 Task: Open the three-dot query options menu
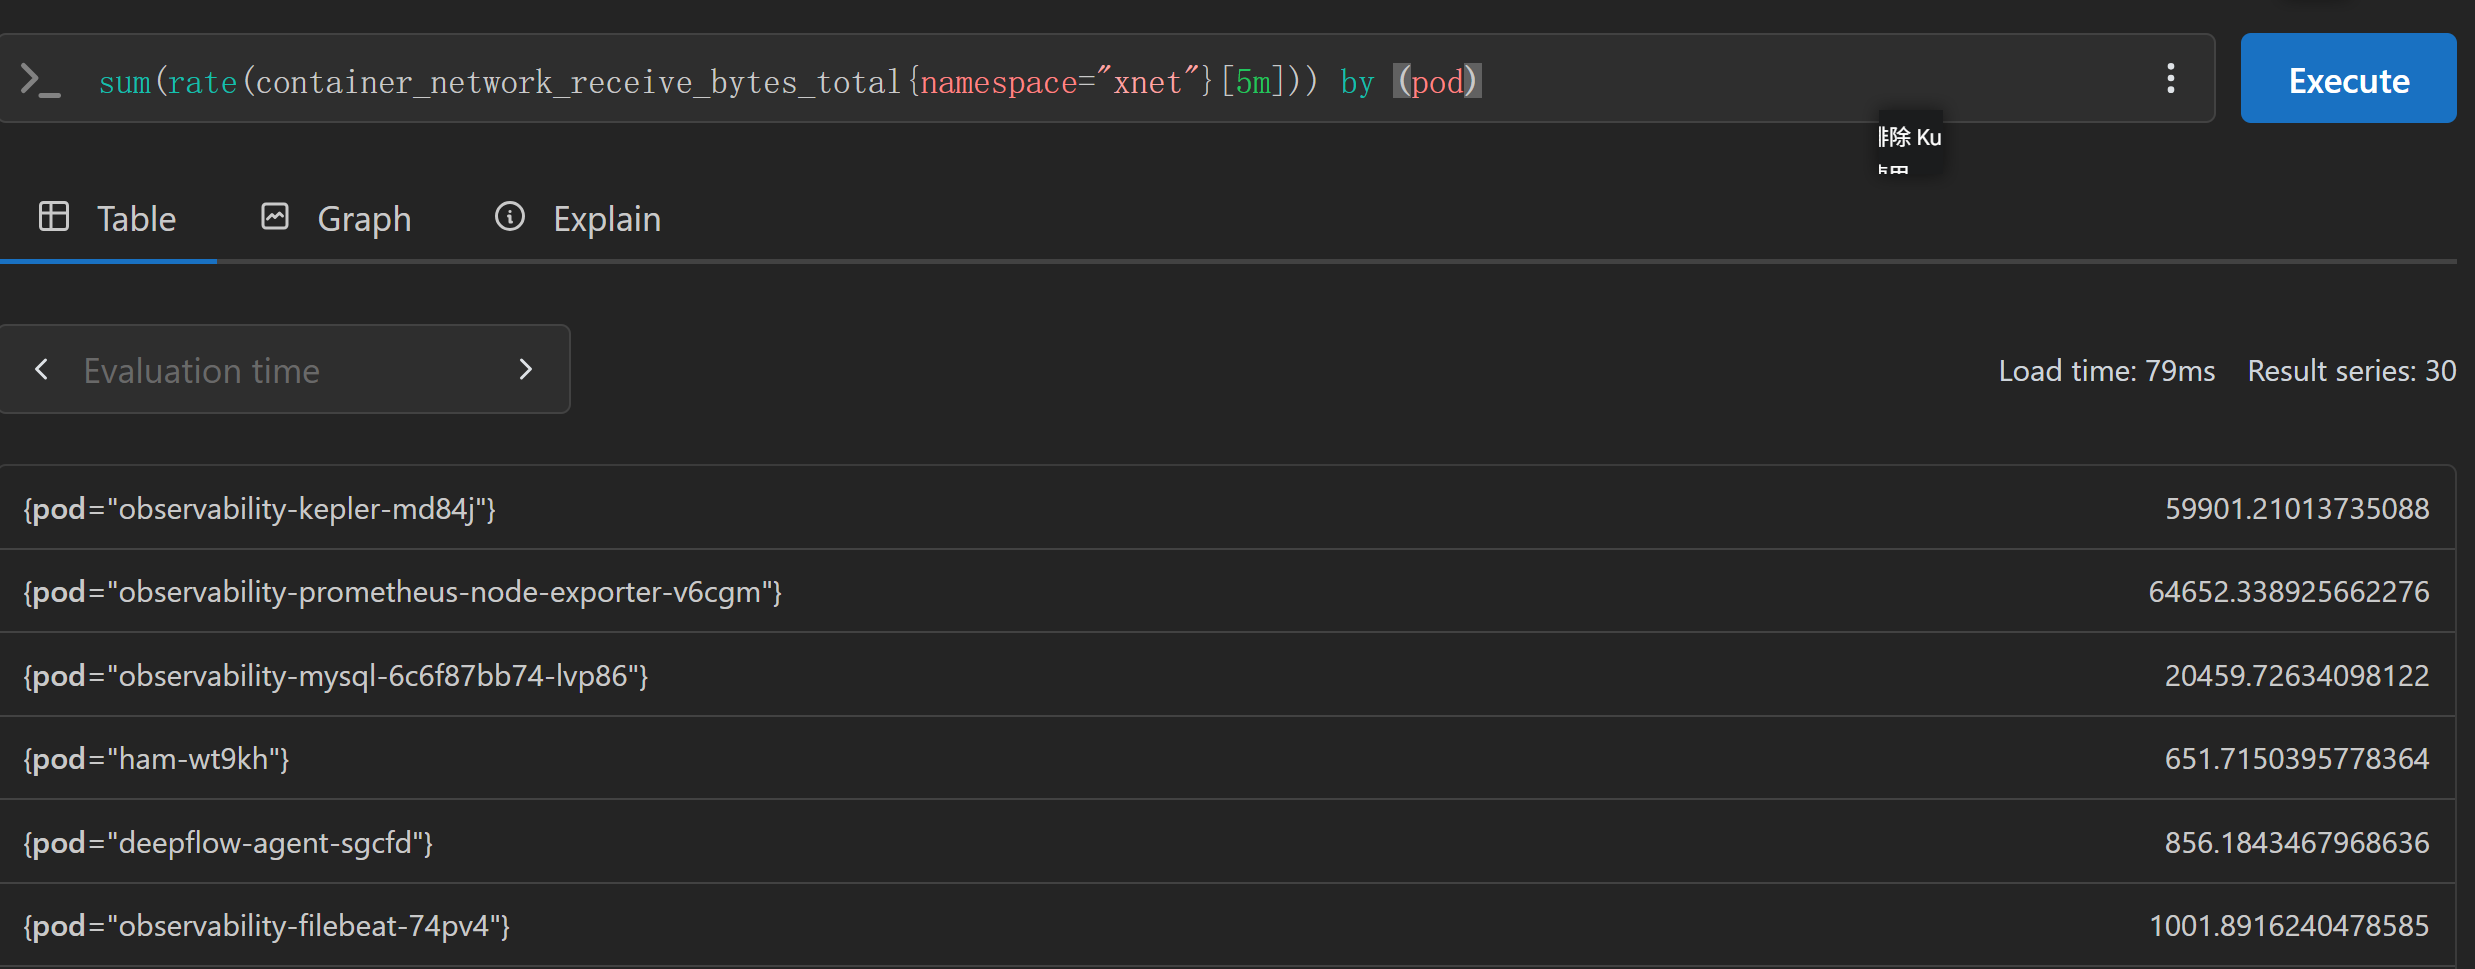(x=2170, y=79)
